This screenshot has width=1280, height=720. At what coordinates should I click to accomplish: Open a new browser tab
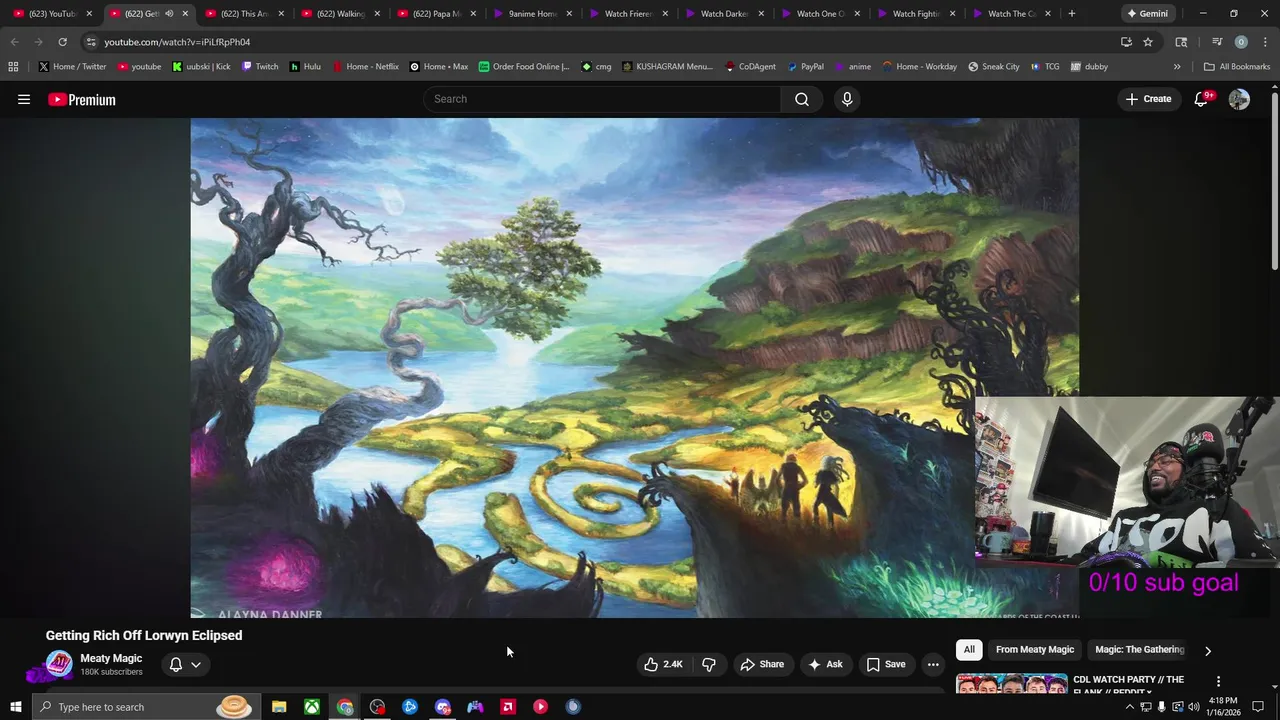(1071, 14)
